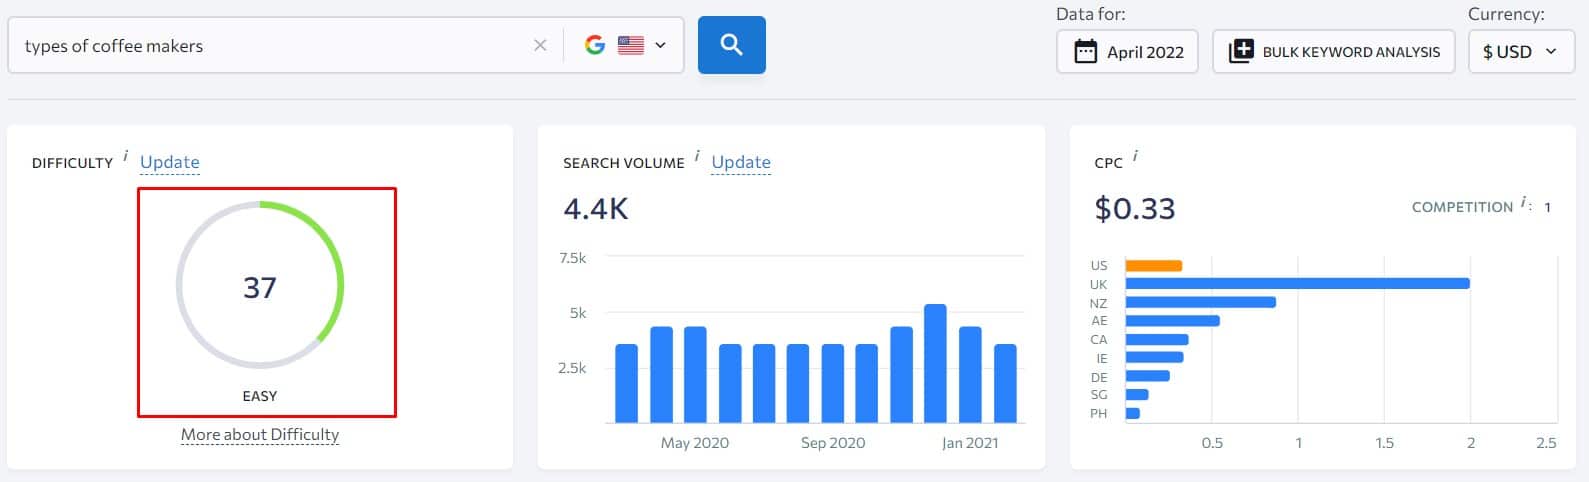Screen dimensions: 1589x482
Task: Click the 'Data for:' label
Action: (1091, 14)
